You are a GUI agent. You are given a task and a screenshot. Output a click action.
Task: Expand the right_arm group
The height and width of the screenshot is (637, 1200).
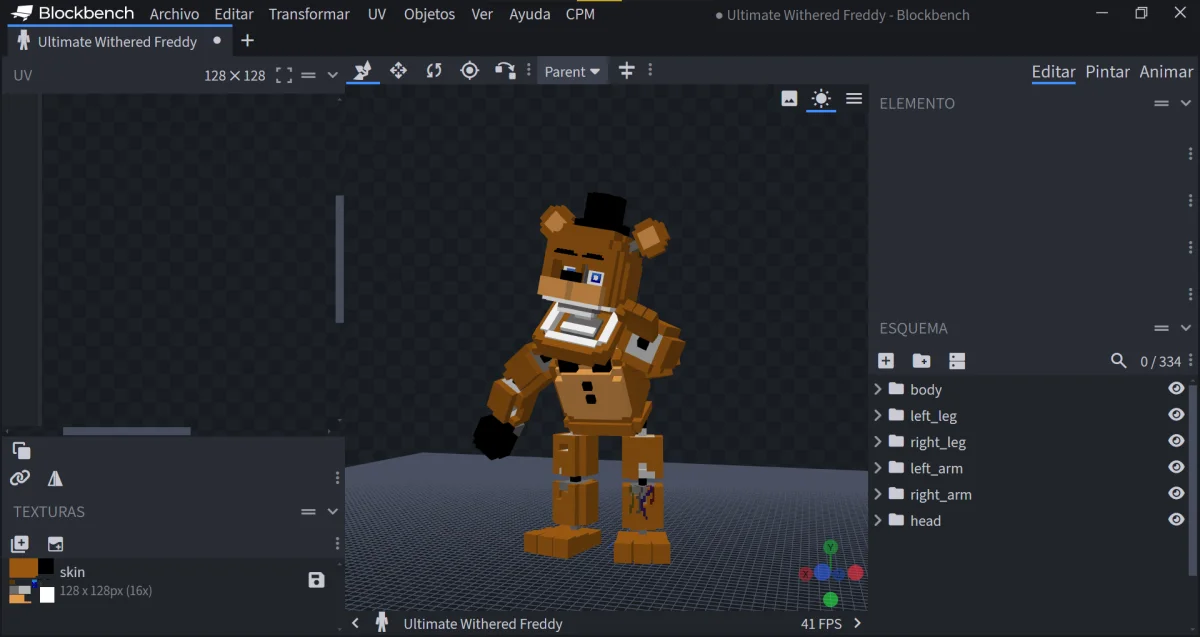tap(878, 493)
